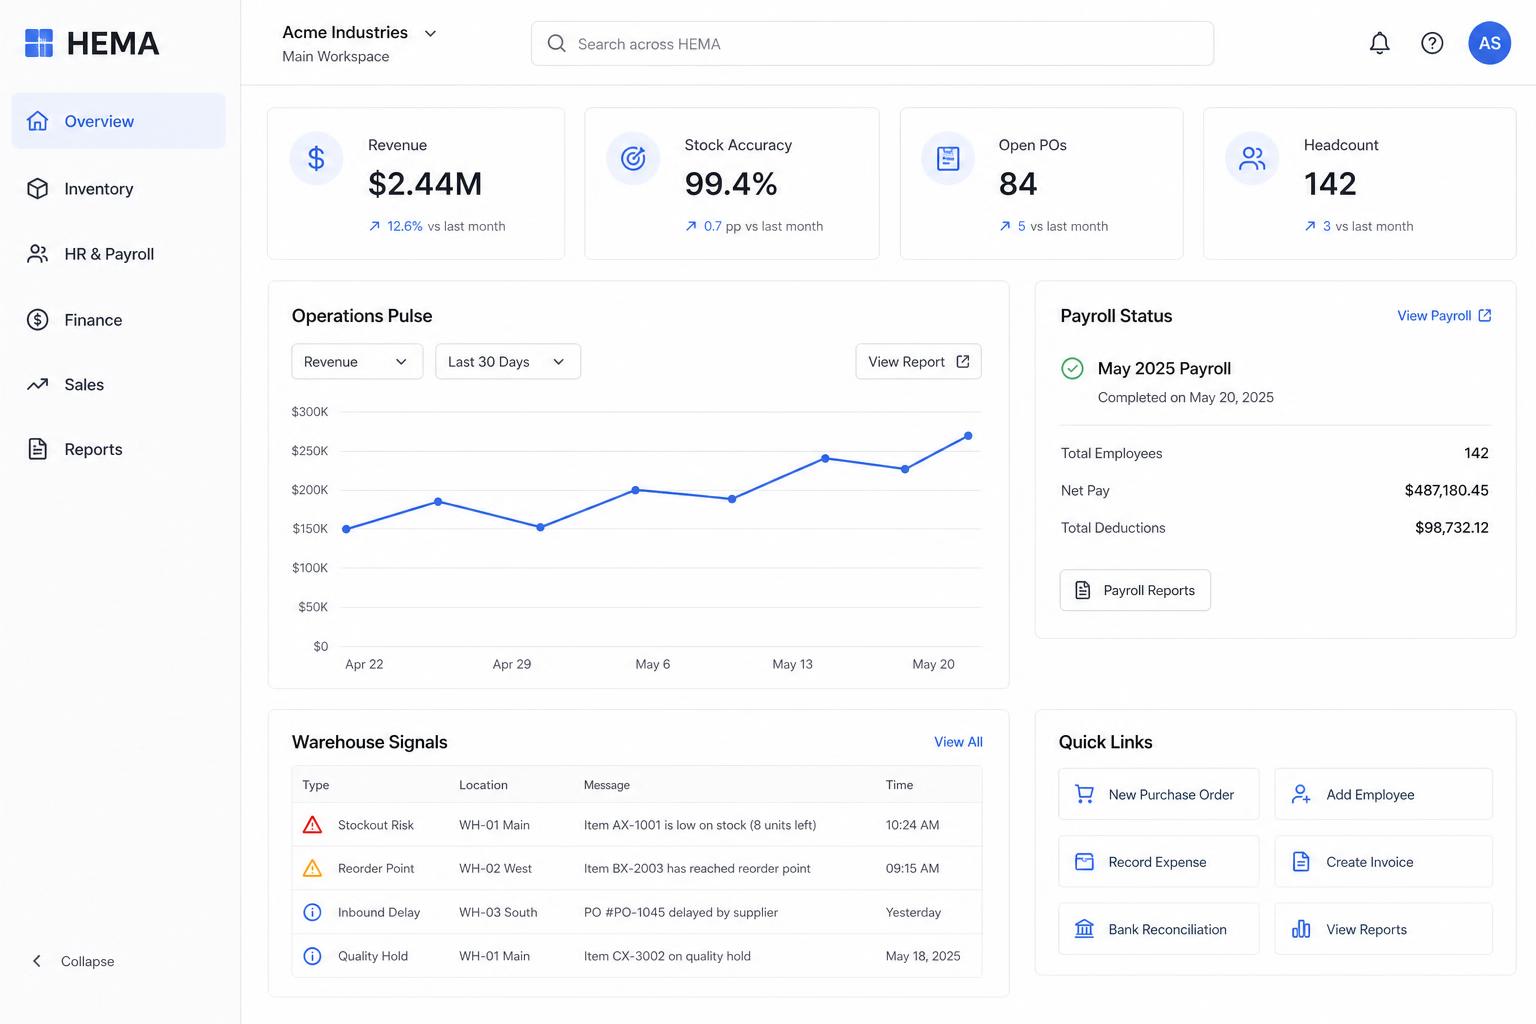Click the New Purchase Order quick link
Viewport: 1536px width, 1024px height.
click(x=1159, y=795)
